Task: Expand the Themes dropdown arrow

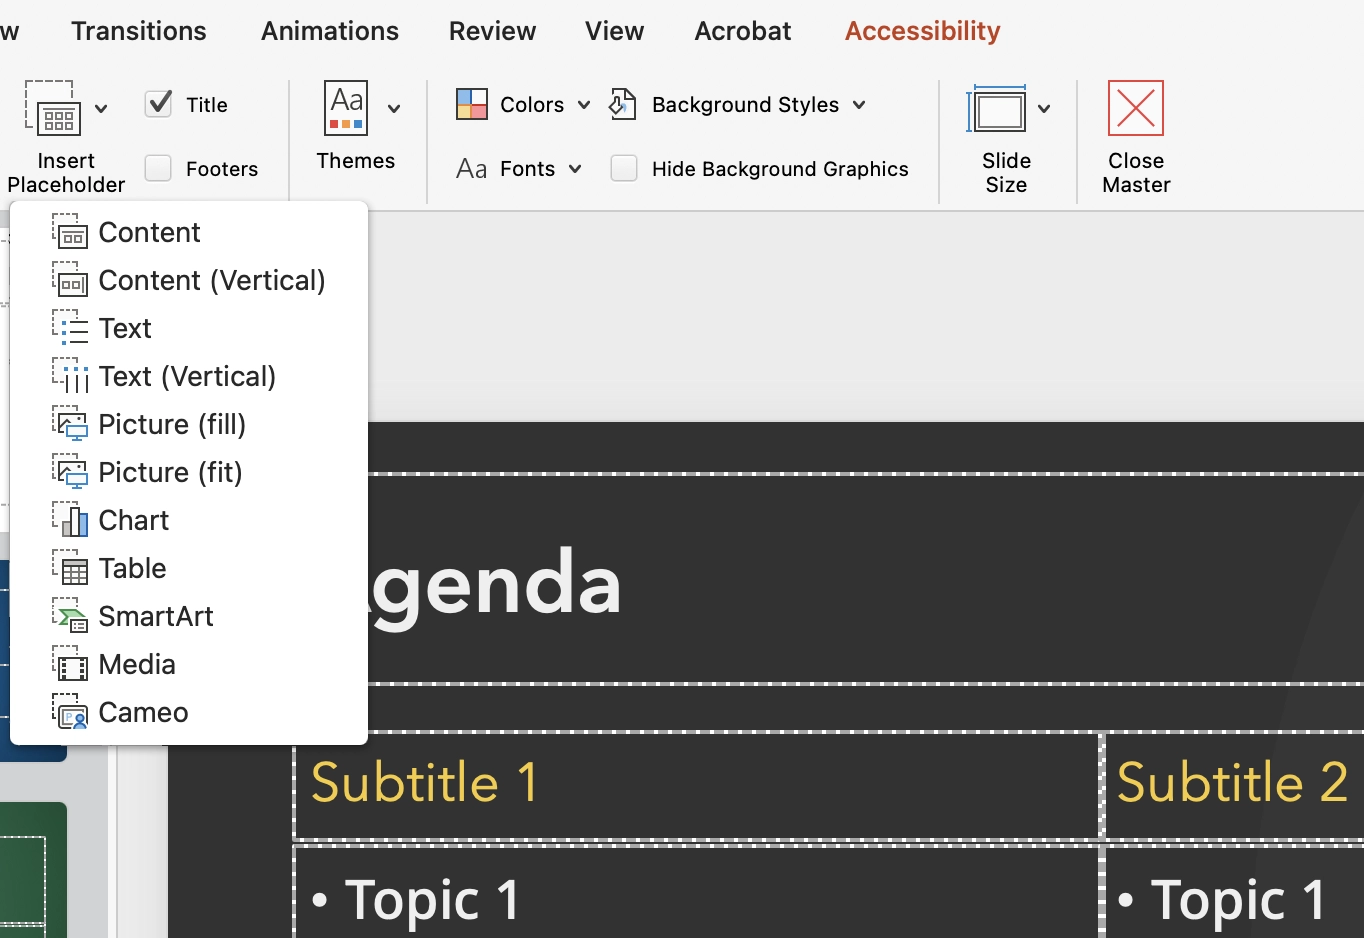Action: 394,108
